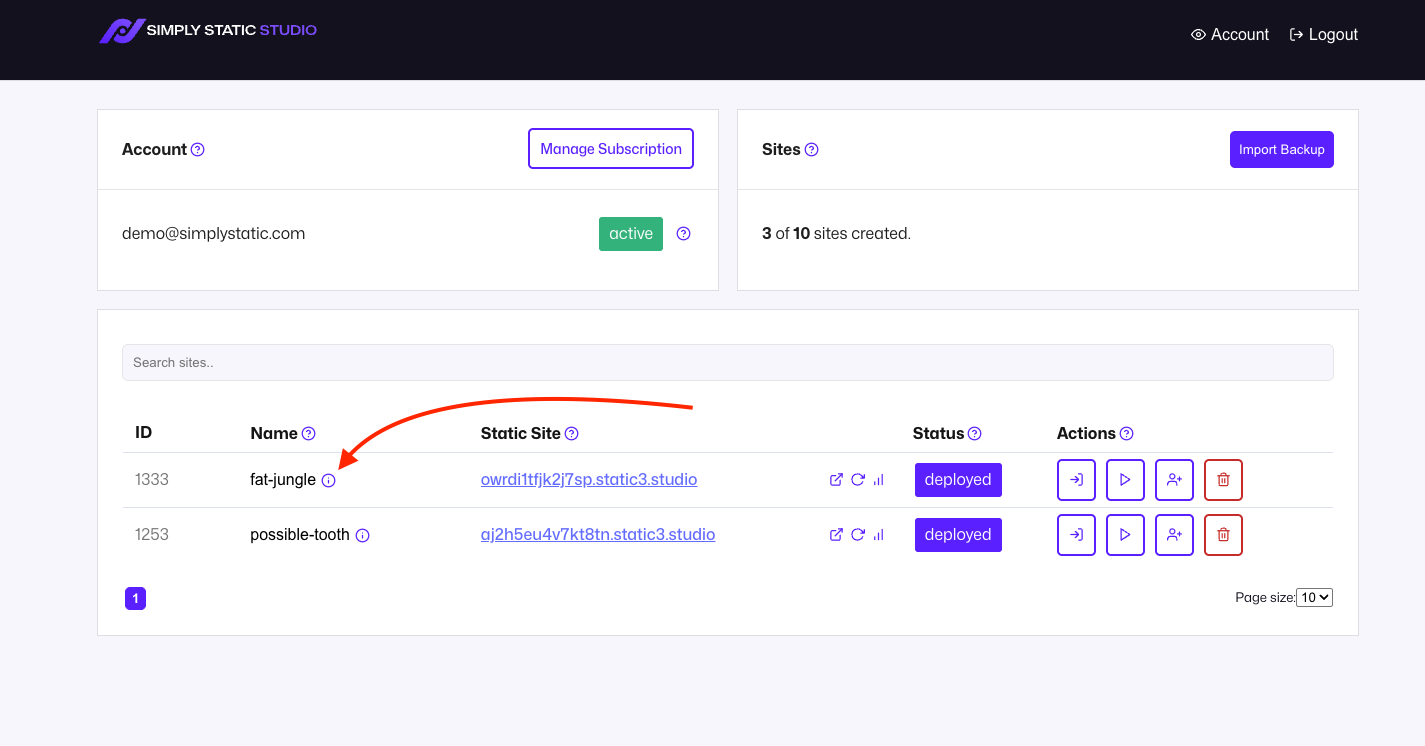Click the fat-jungle site name

coord(283,480)
